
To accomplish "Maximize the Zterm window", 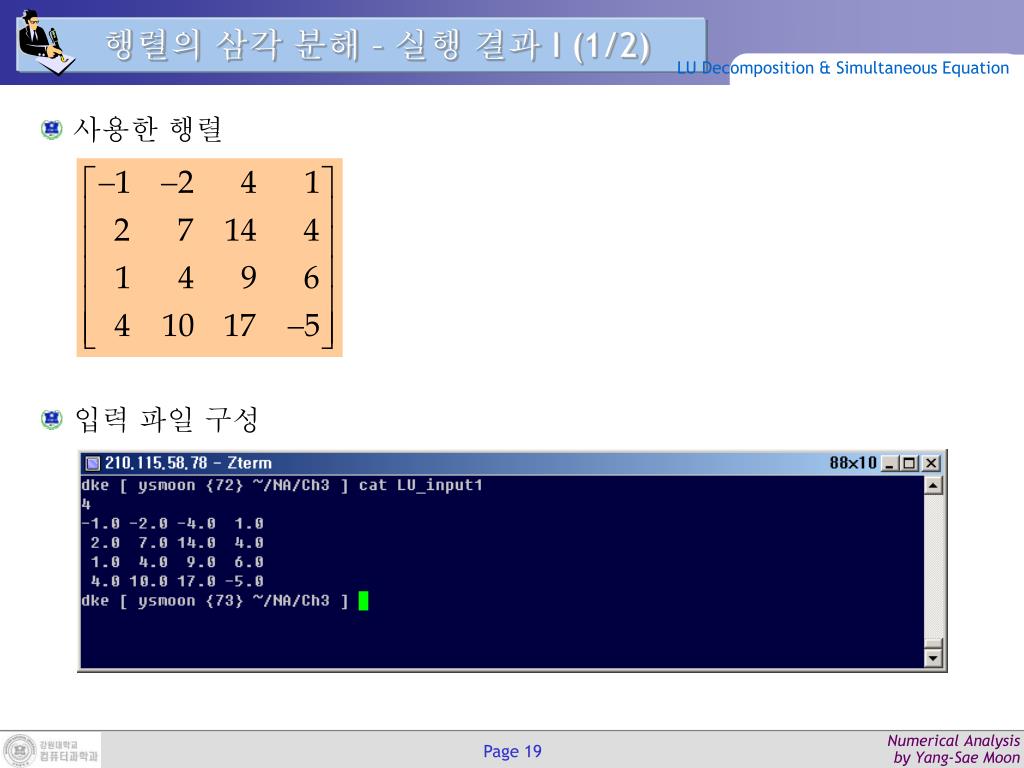I will [908, 464].
